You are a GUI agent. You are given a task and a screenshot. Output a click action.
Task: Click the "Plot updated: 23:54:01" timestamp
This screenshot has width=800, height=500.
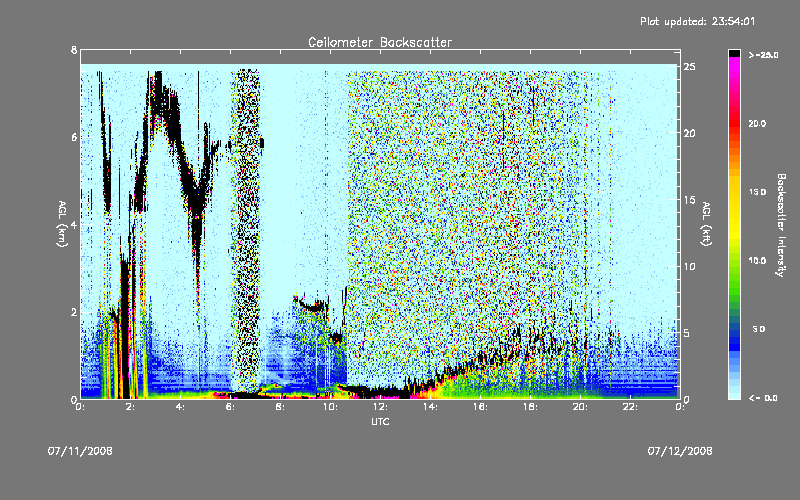(697, 21)
